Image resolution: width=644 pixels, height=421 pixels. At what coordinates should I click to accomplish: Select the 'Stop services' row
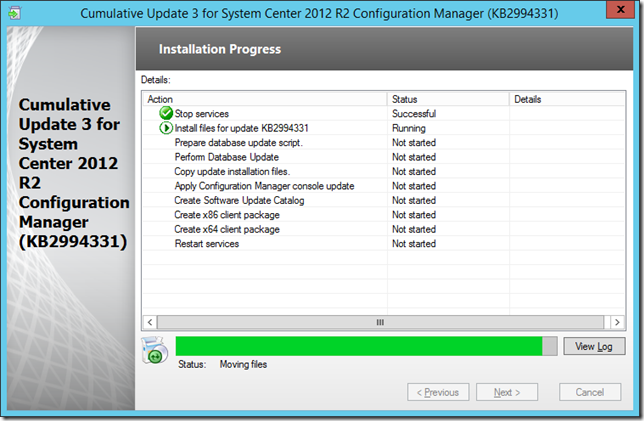pos(384,113)
